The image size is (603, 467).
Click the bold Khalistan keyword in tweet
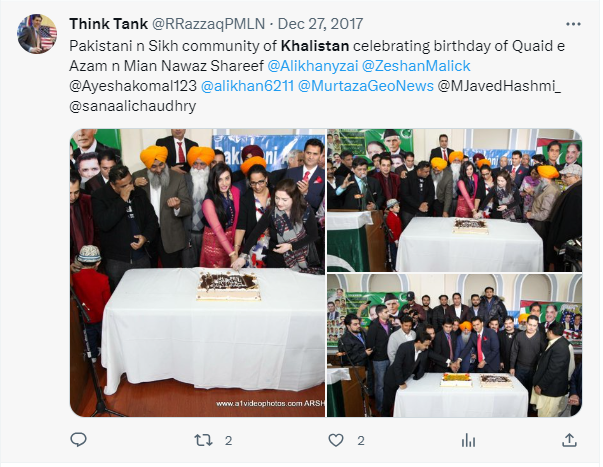pos(315,46)
